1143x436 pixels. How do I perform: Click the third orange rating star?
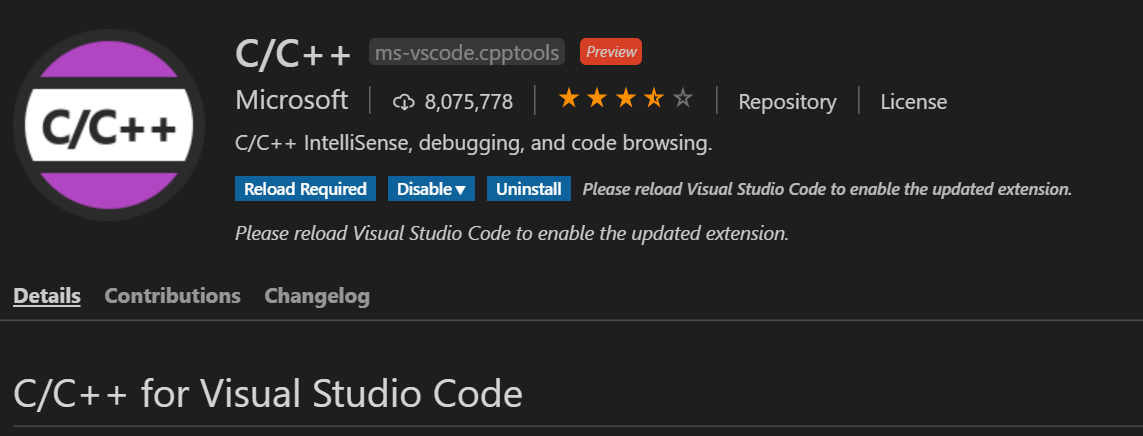(625, 99)
